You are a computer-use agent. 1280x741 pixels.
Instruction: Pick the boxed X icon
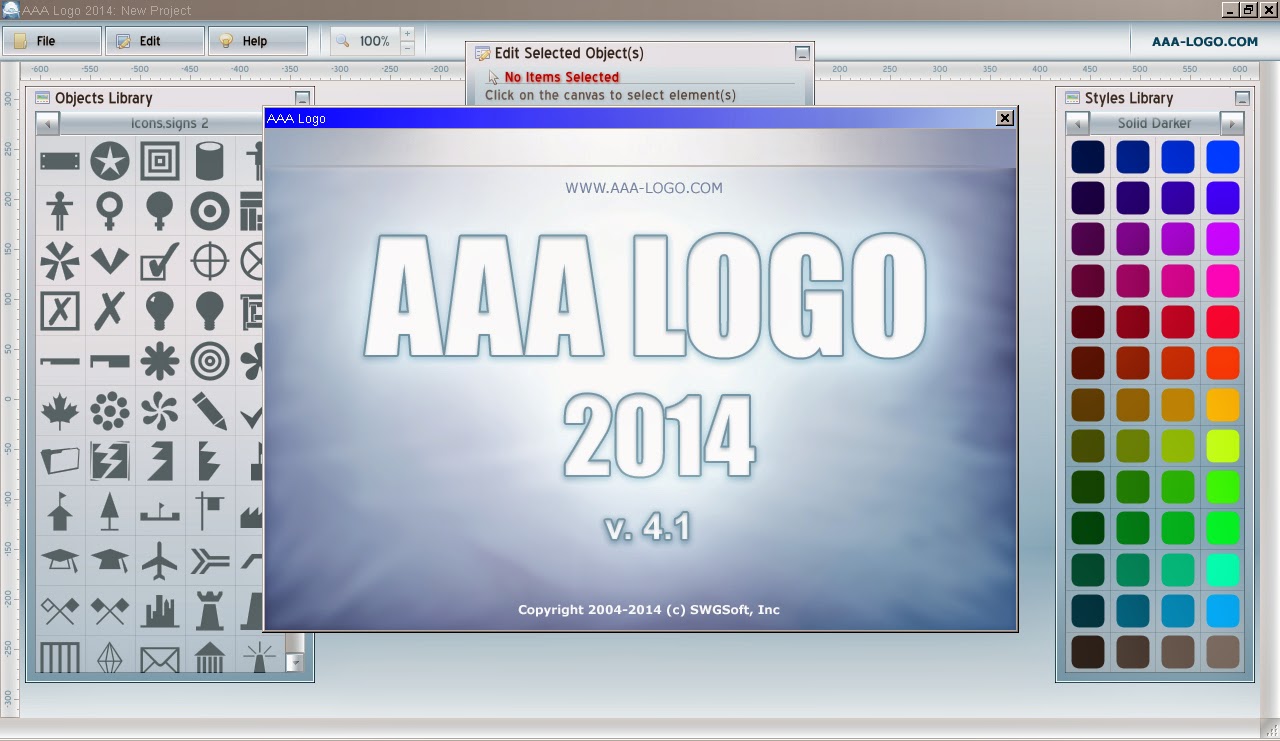[60, 311]
